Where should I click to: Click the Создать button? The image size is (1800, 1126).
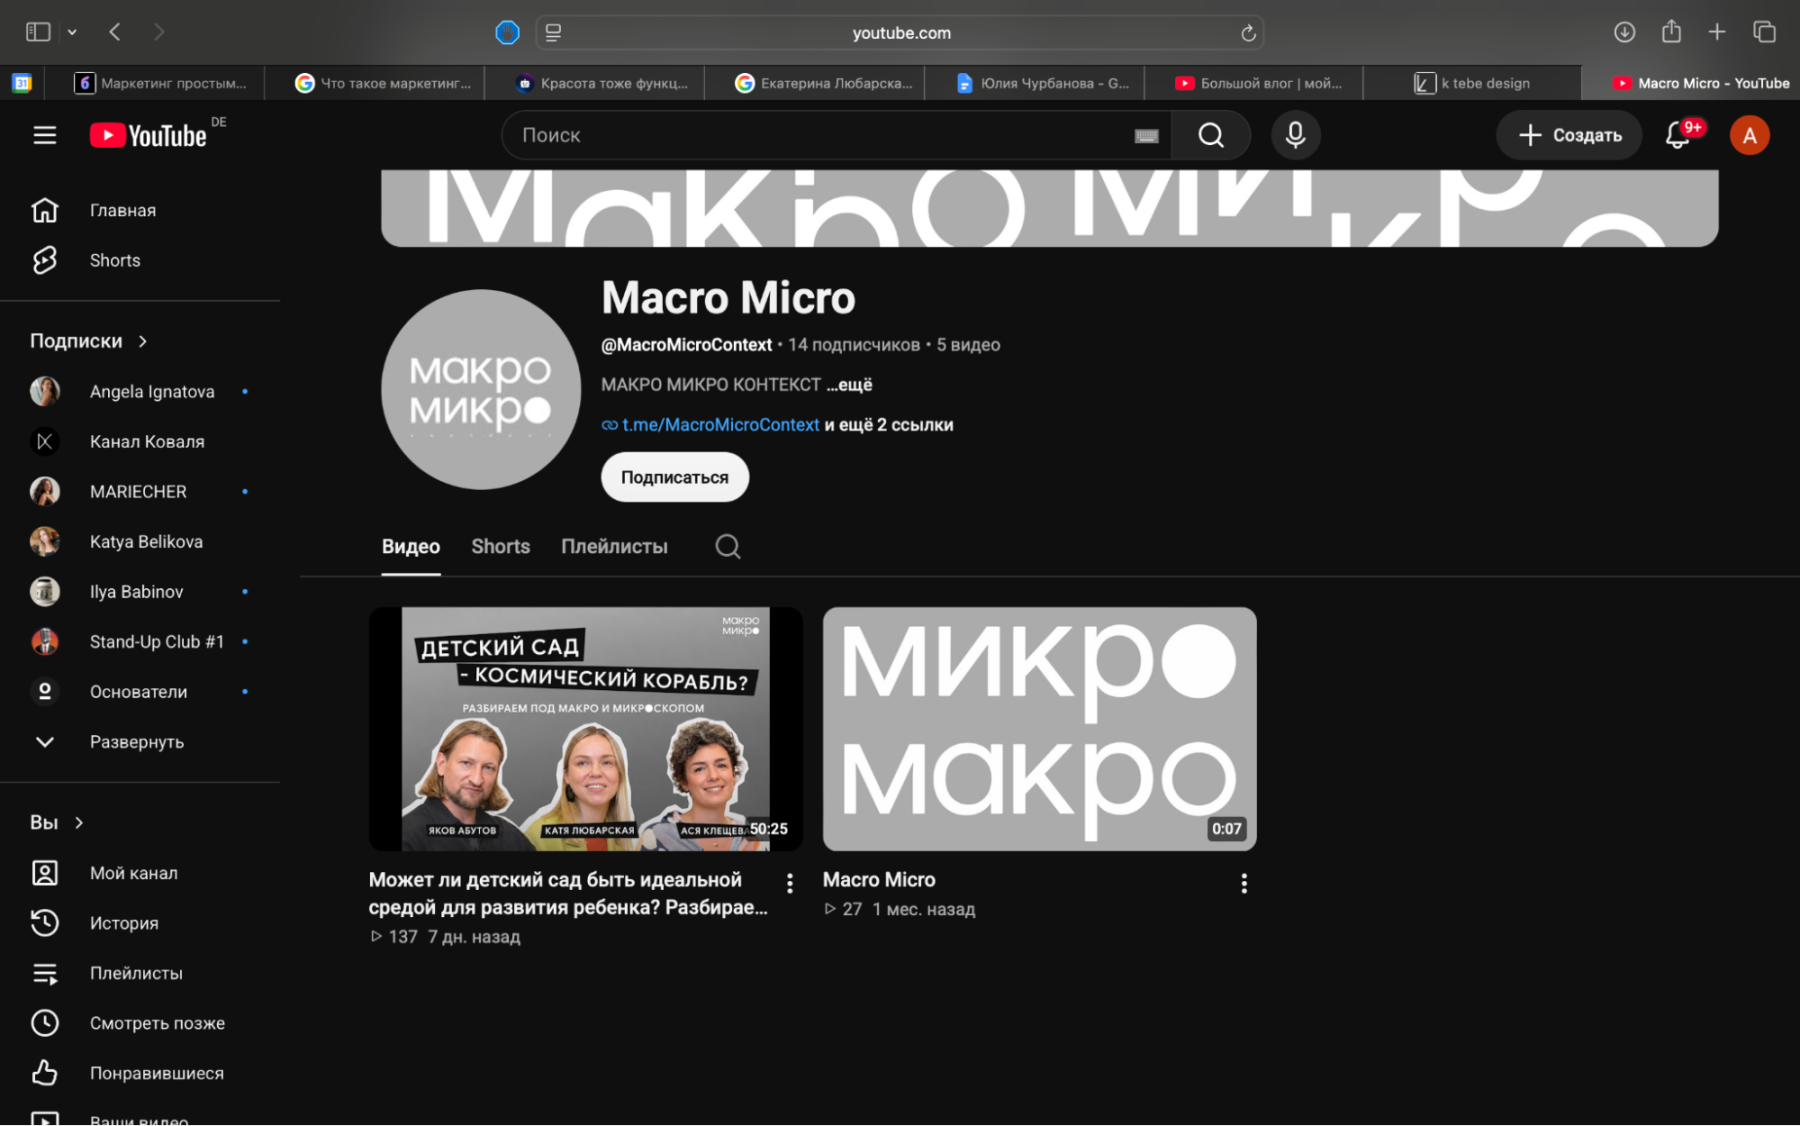[1569, 135]
